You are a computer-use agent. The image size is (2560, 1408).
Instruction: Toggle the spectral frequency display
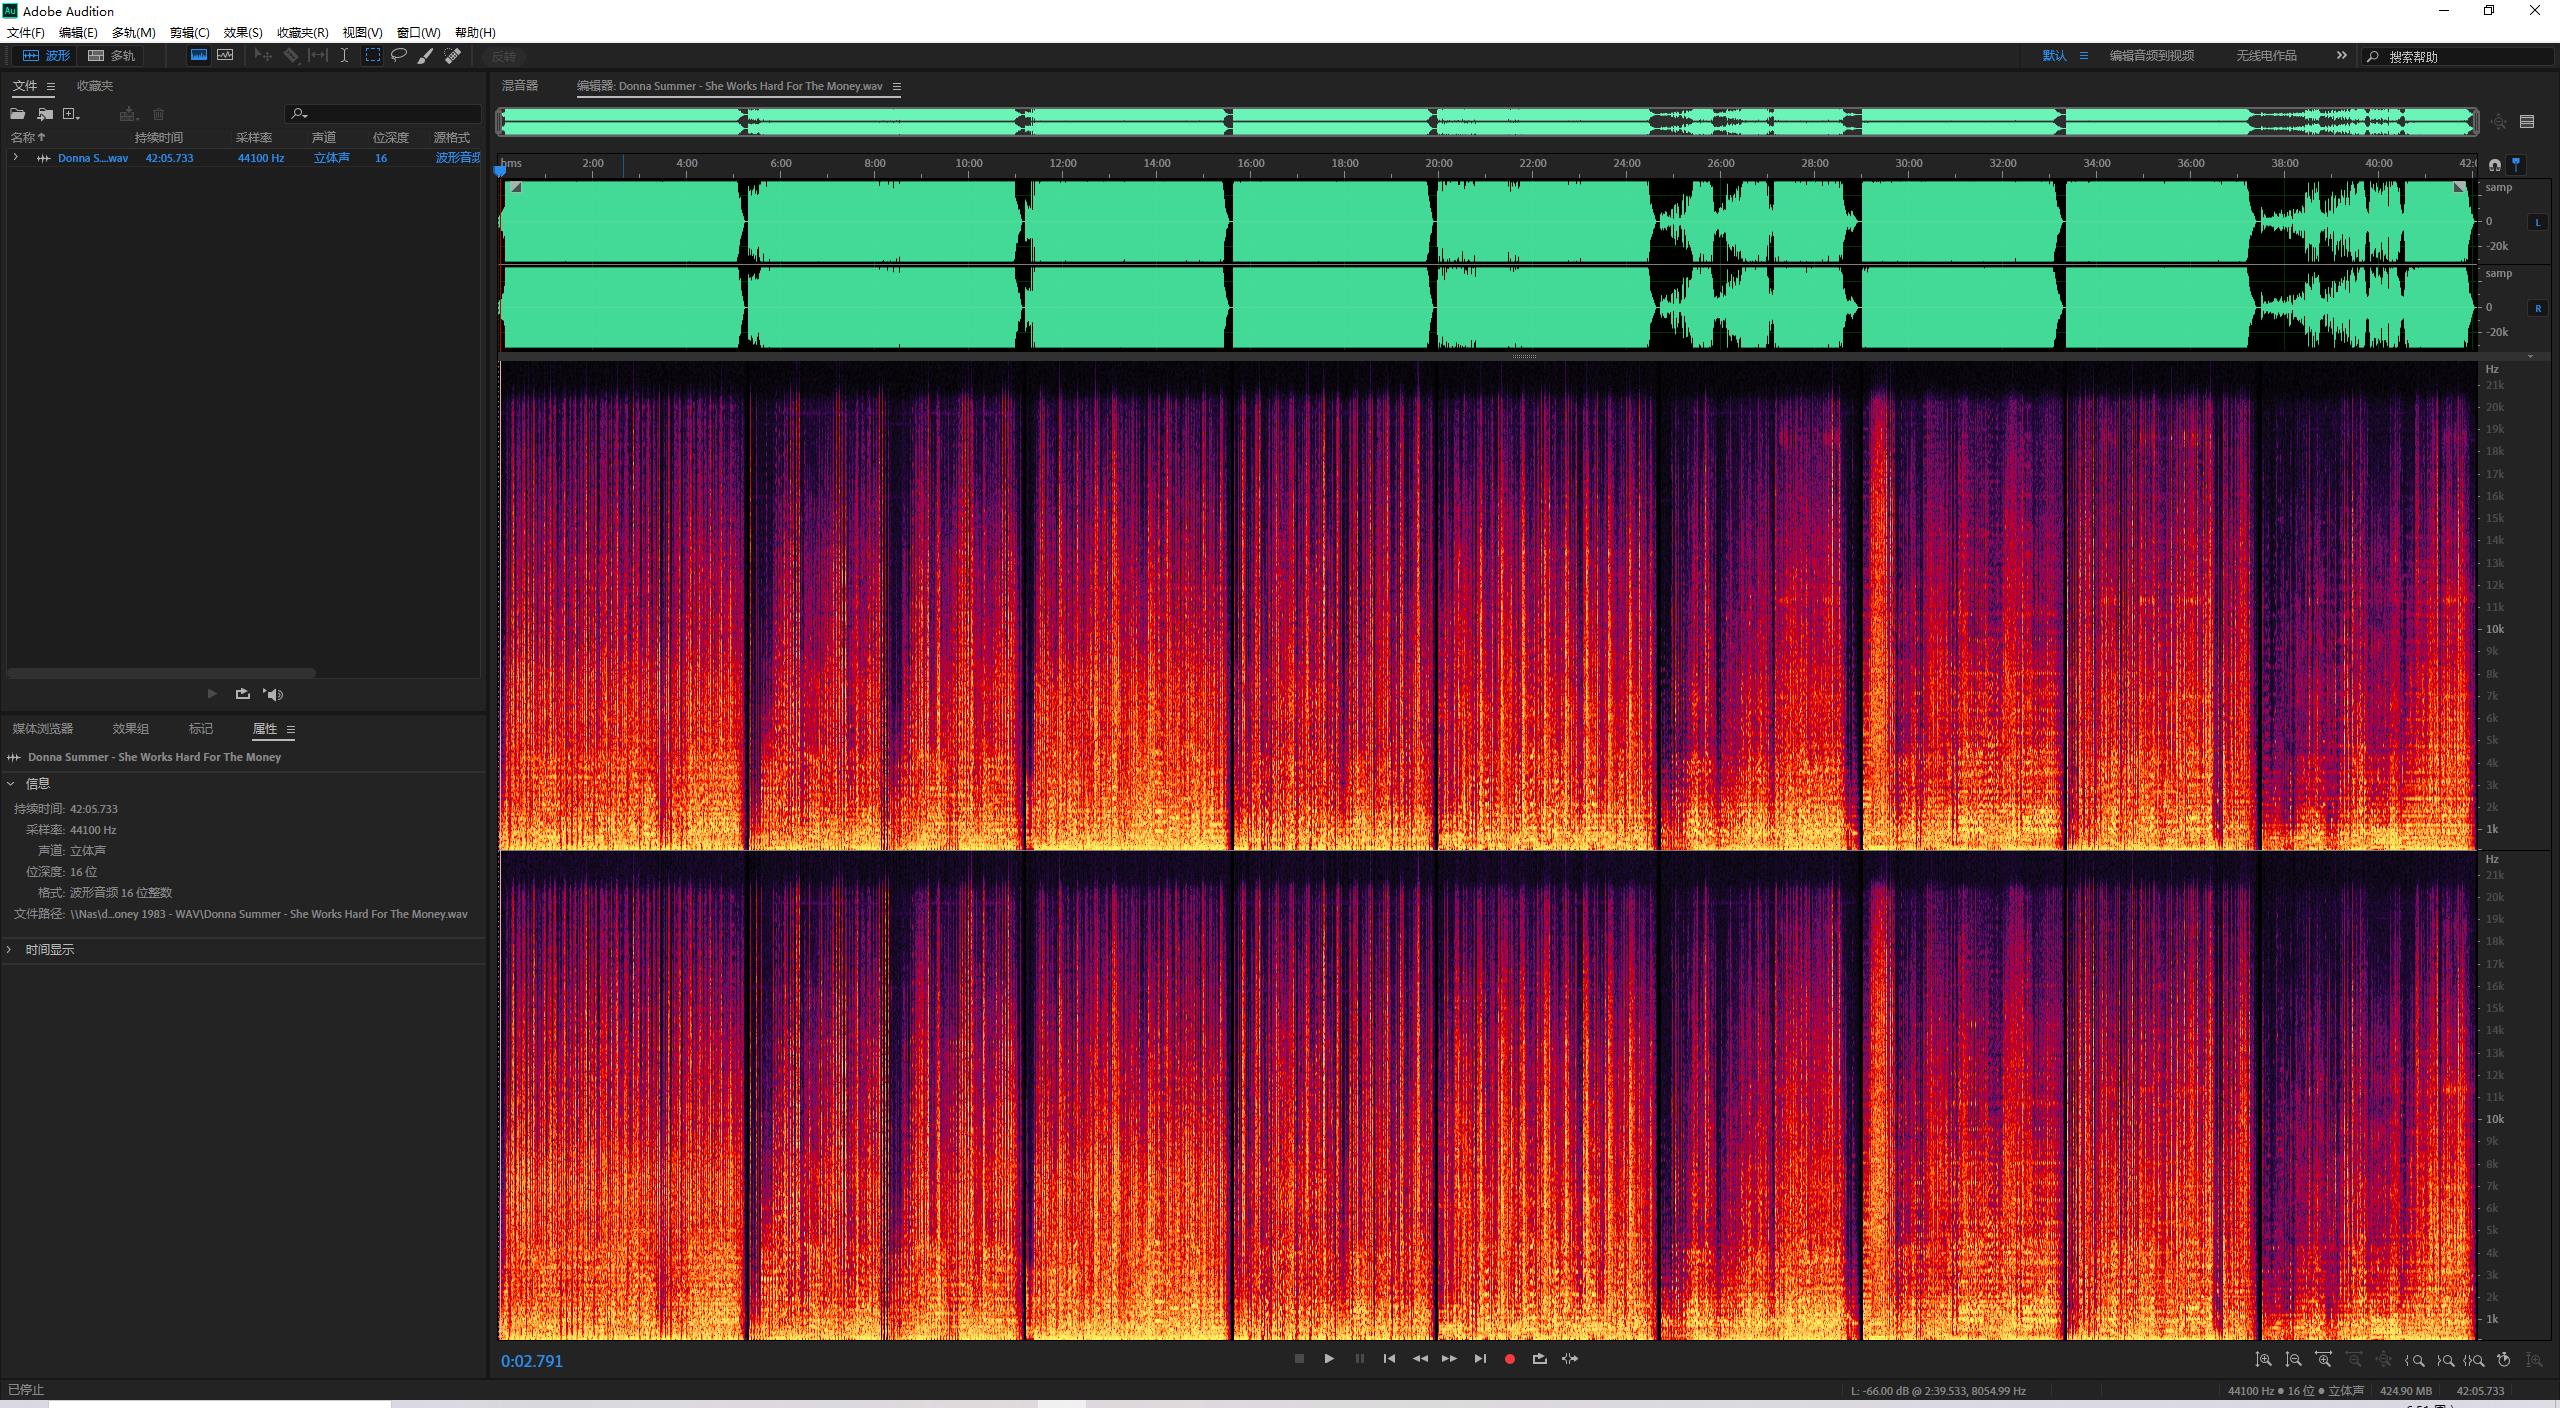(x=199, y=56)
